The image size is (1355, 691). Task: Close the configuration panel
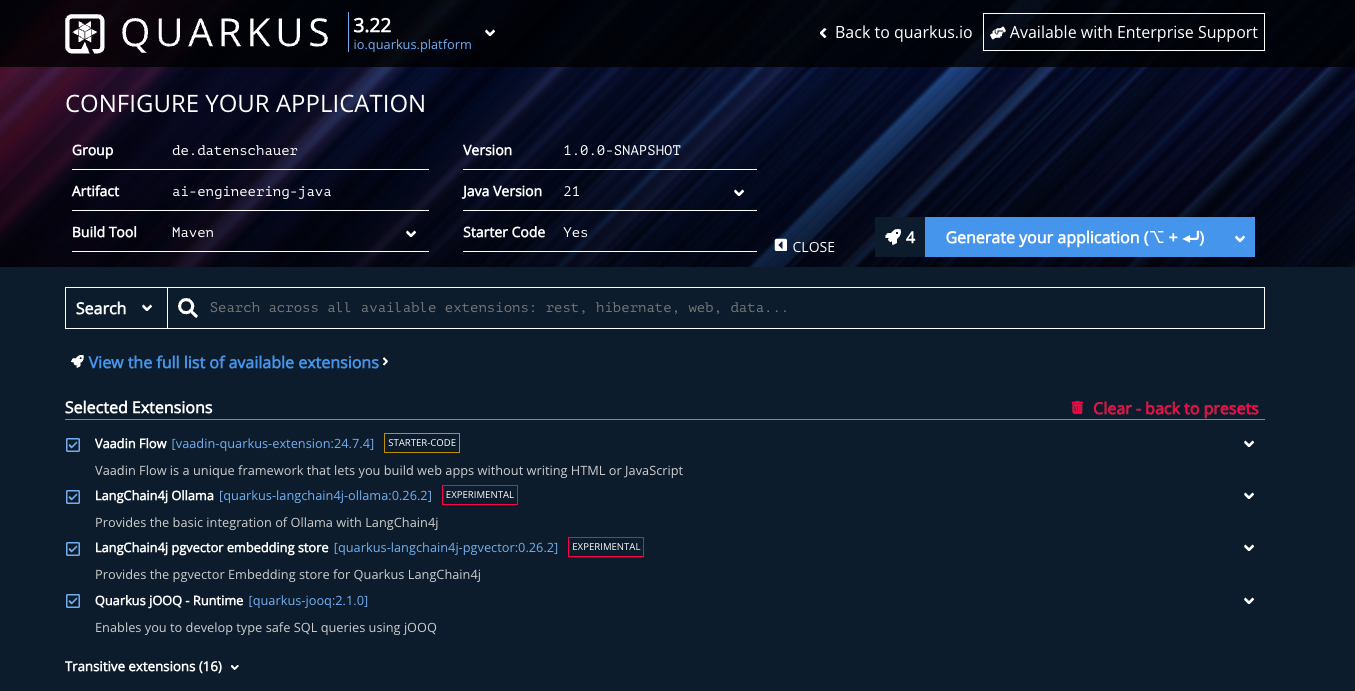[805, 246]
